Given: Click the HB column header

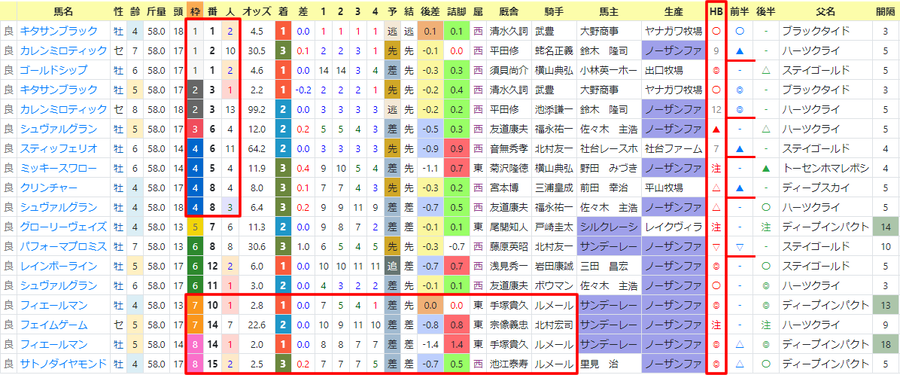Looking at the screenshot, I should pos(715,11).
